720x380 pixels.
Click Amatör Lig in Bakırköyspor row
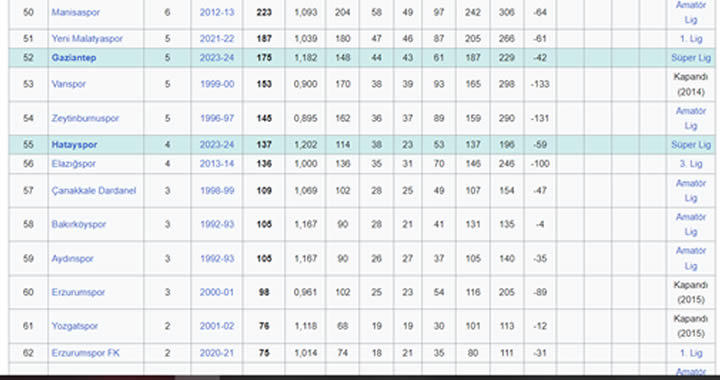click(691, 224)
